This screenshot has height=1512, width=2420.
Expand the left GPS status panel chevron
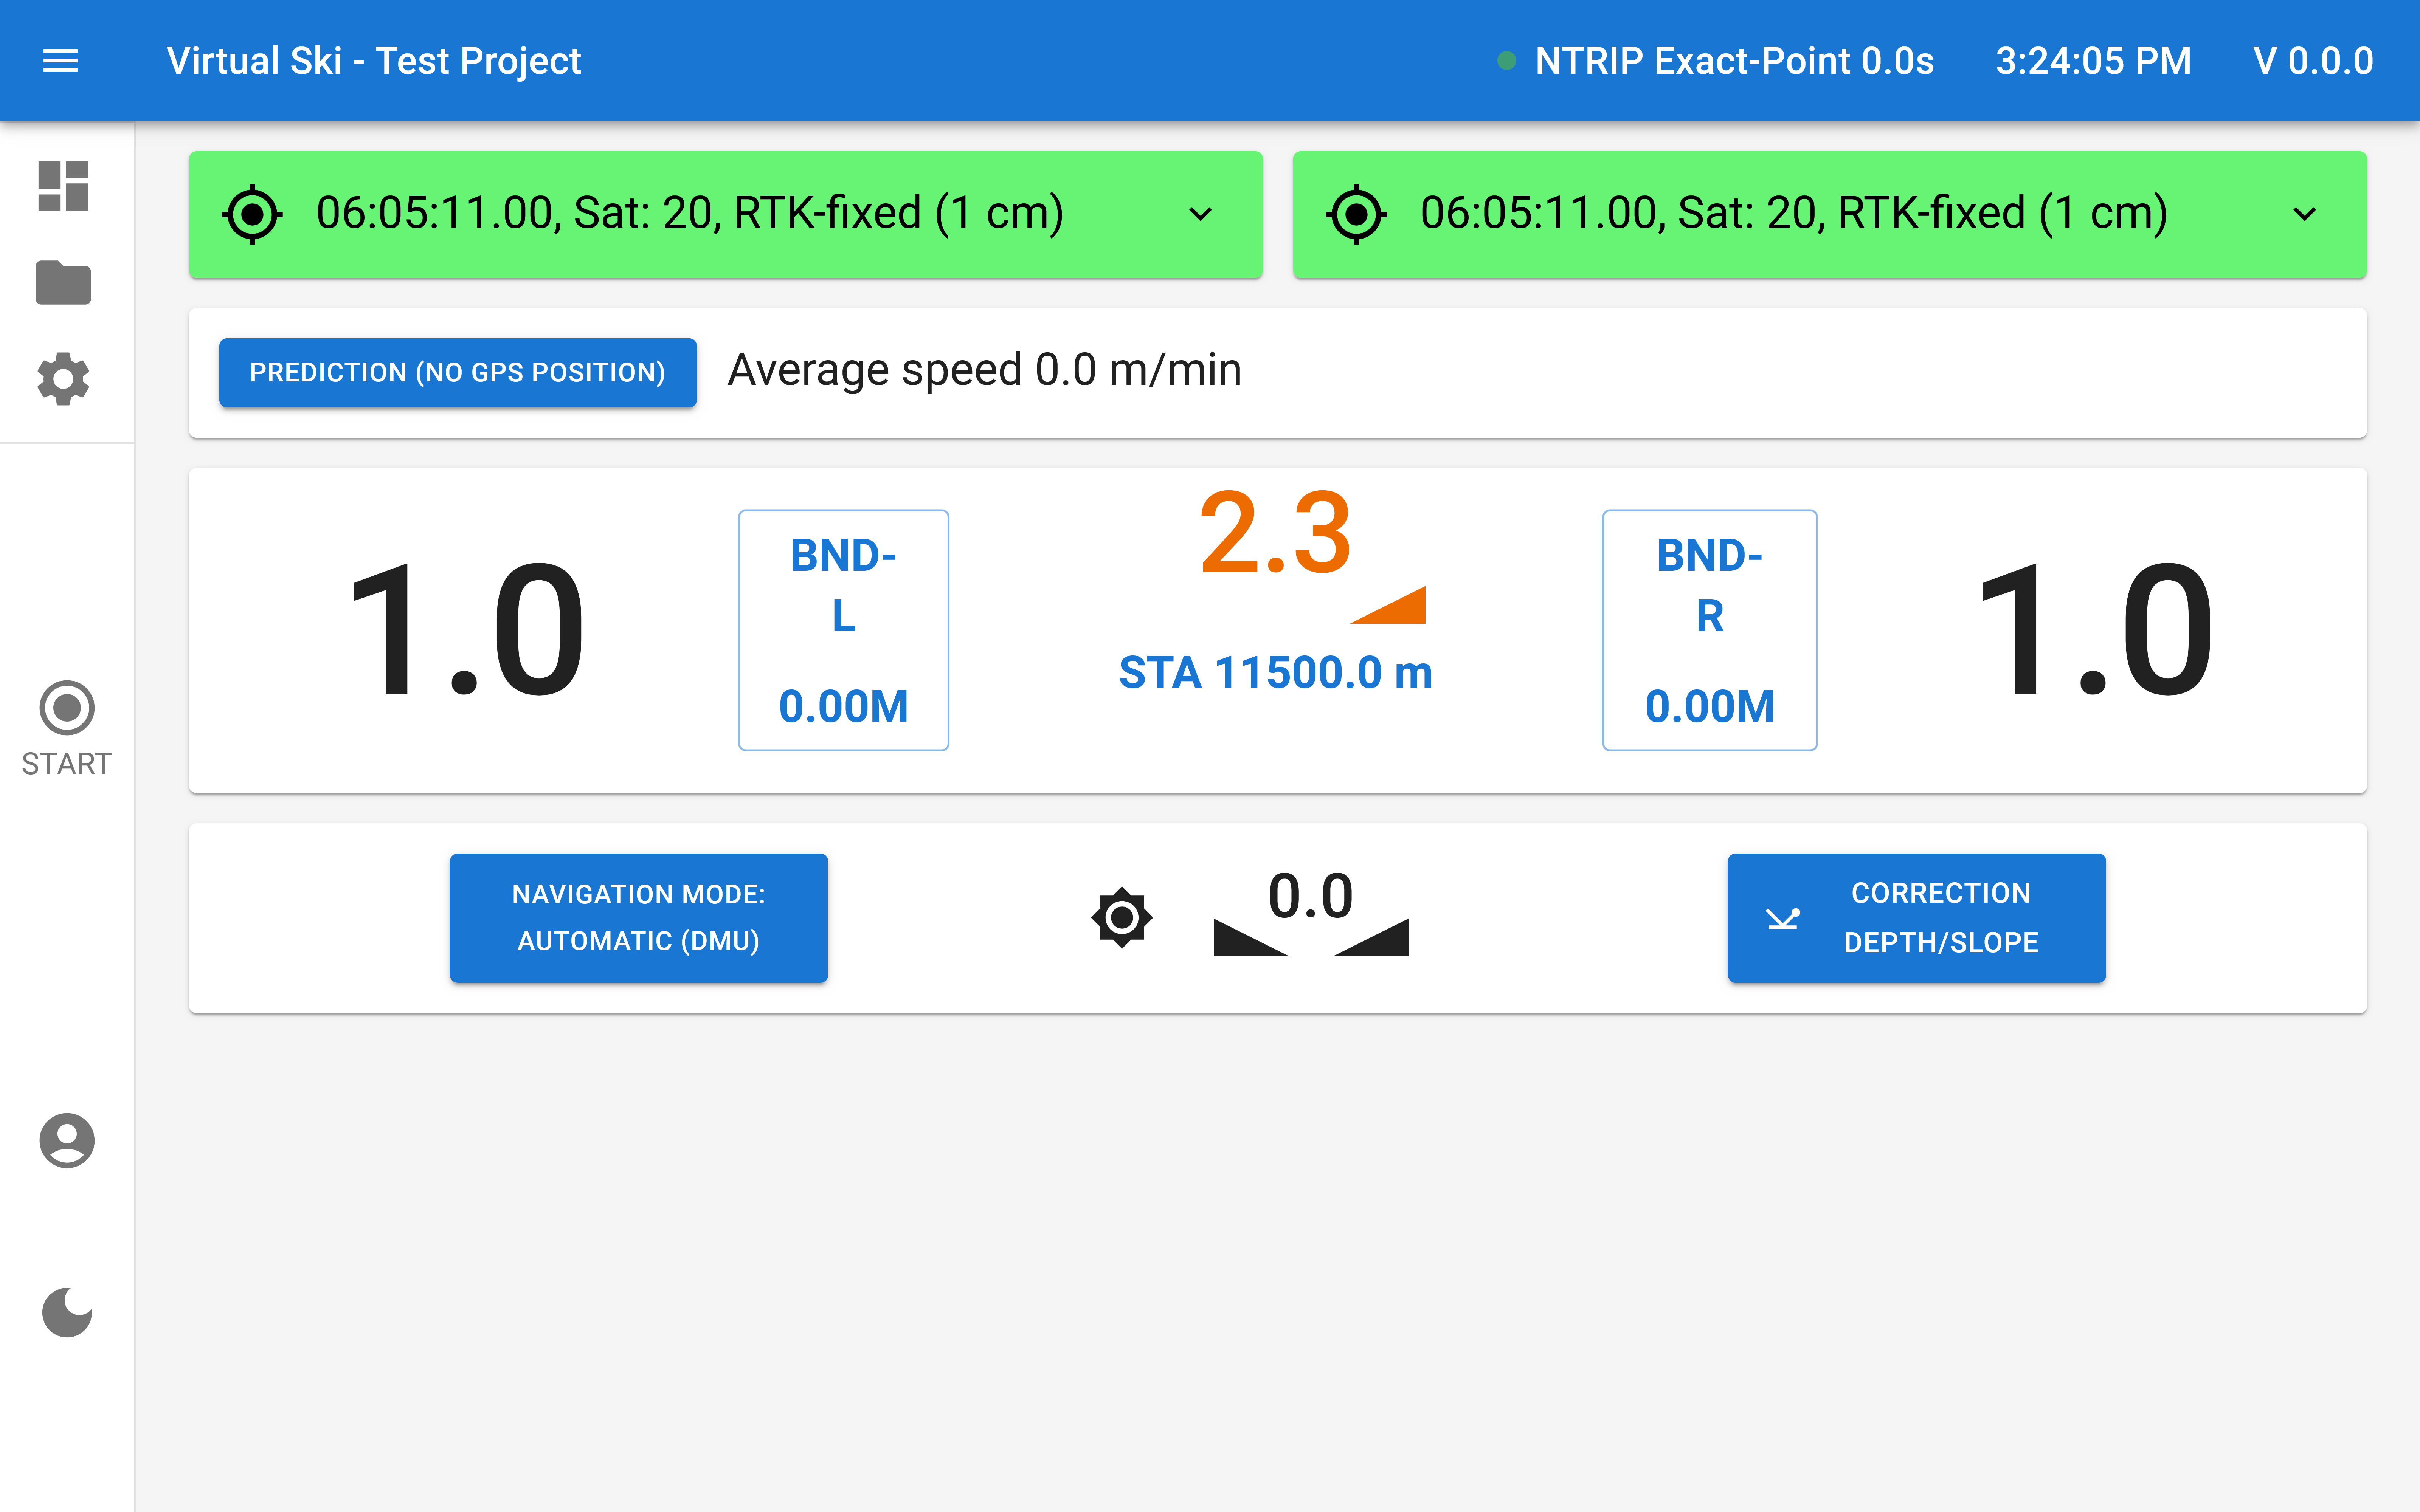pyautogui.click(x=1200, y=214)
